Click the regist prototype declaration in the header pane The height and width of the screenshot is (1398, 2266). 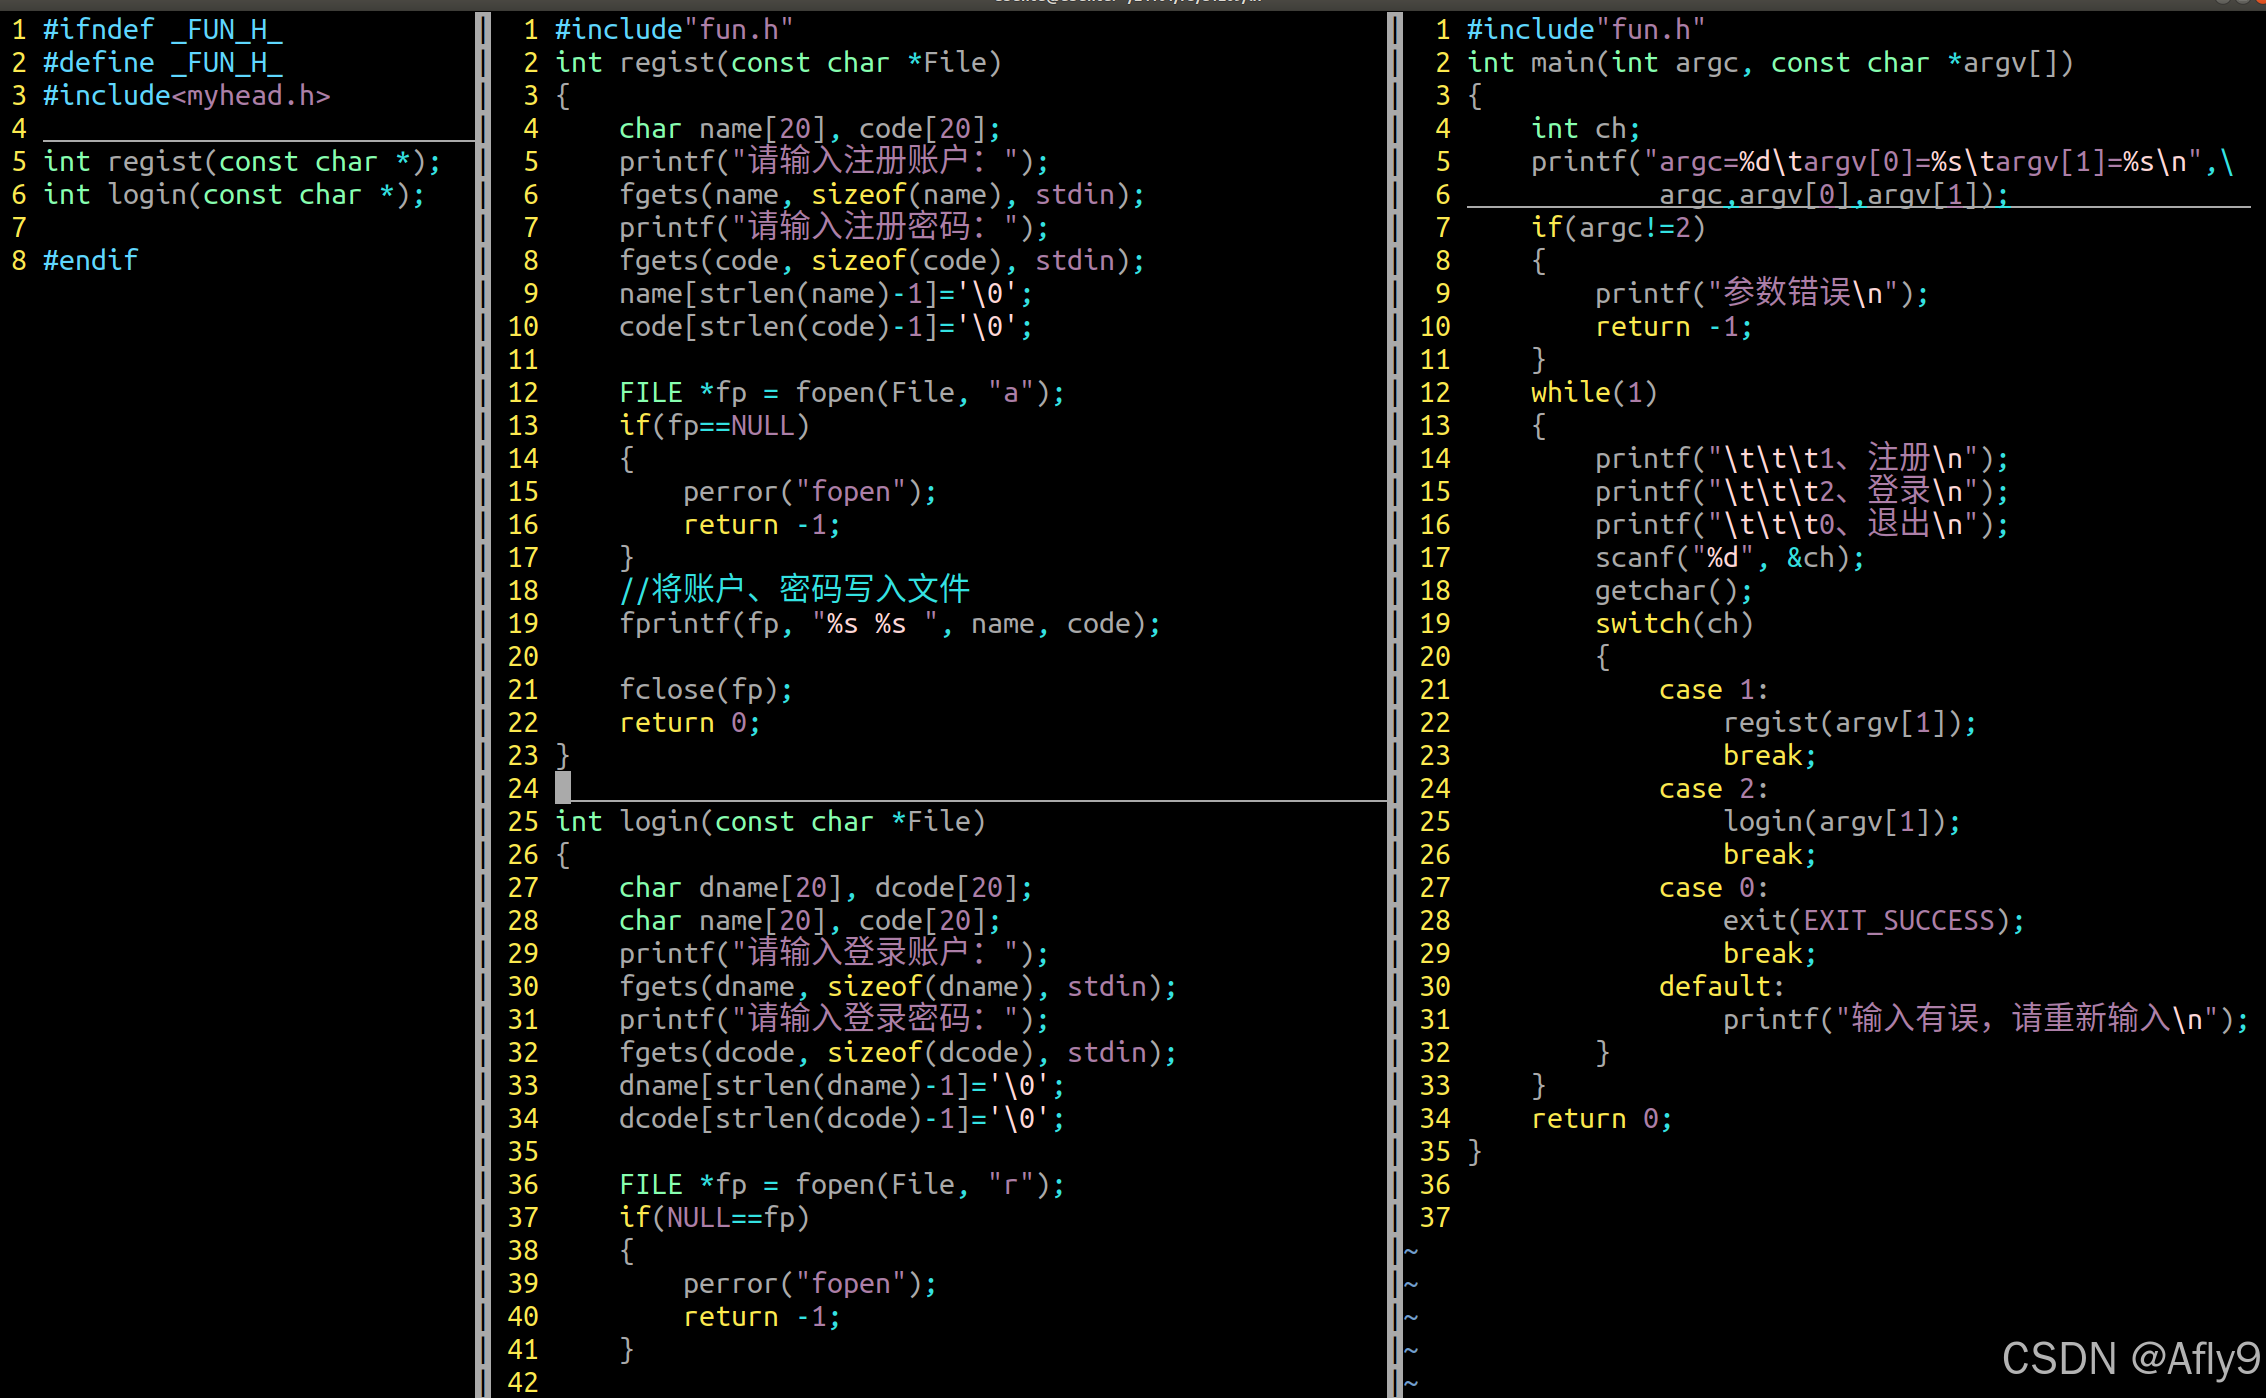(240, 162)
